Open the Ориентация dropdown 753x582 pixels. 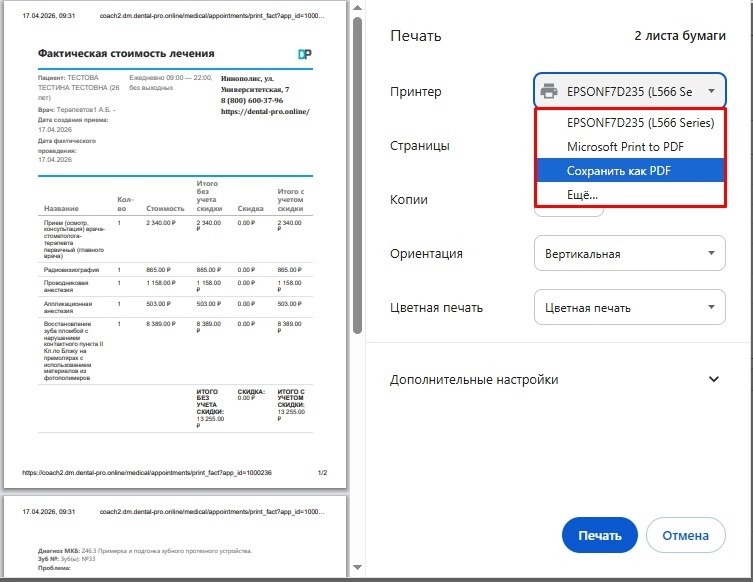(x=630, y=253)
